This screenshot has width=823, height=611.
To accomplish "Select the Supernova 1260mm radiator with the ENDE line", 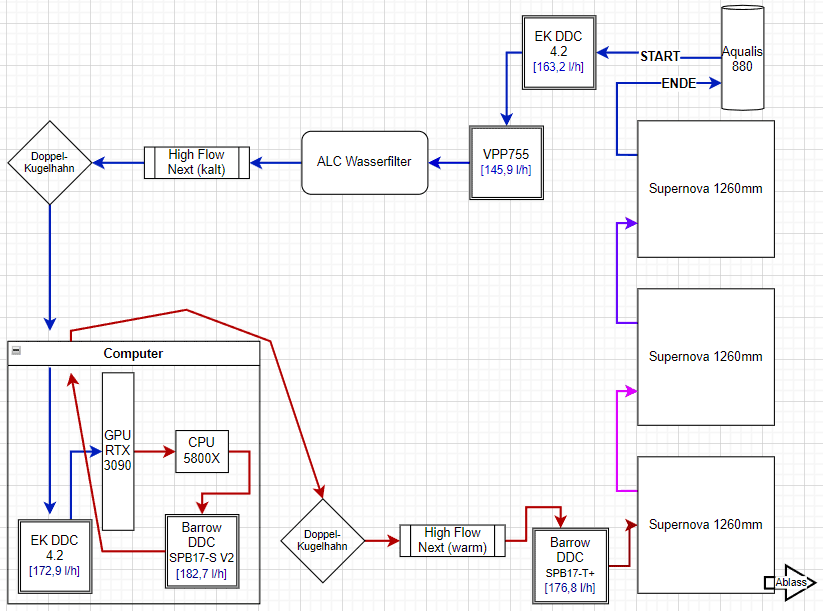I will [705, 188].
